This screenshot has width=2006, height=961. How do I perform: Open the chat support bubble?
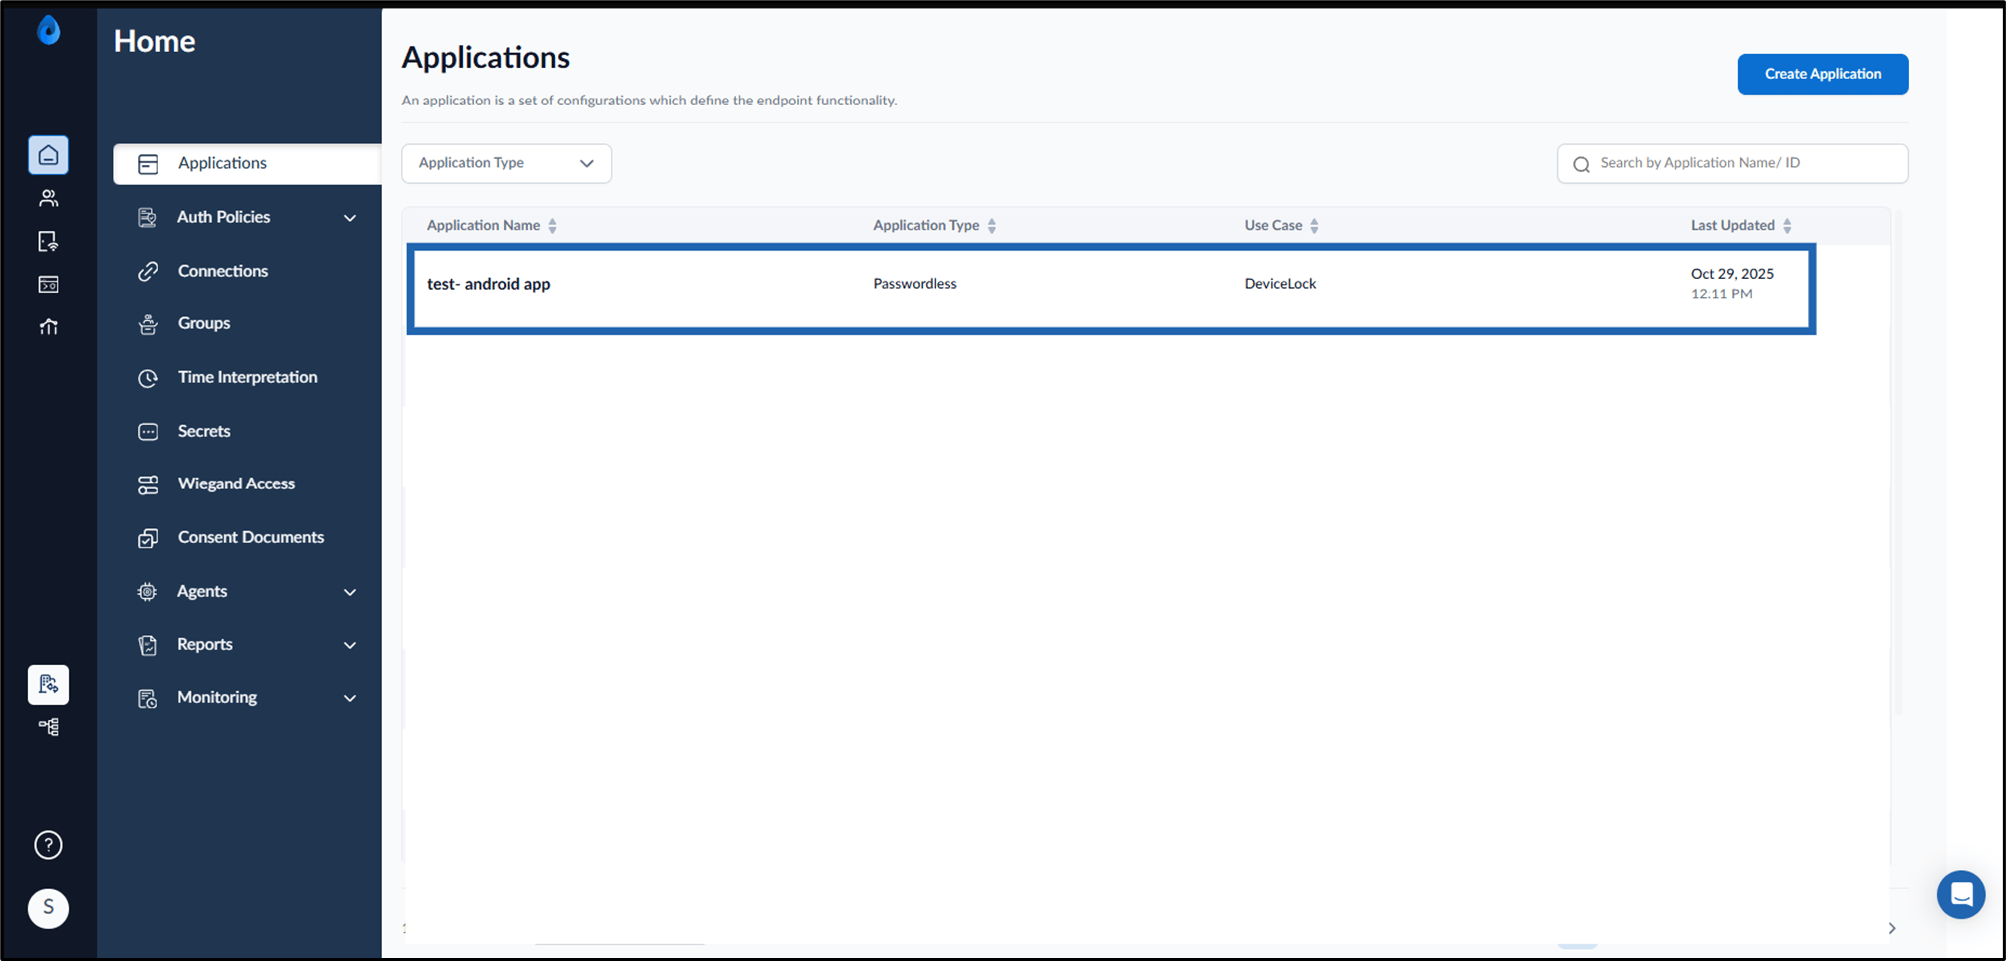[x=1961, y=894]
